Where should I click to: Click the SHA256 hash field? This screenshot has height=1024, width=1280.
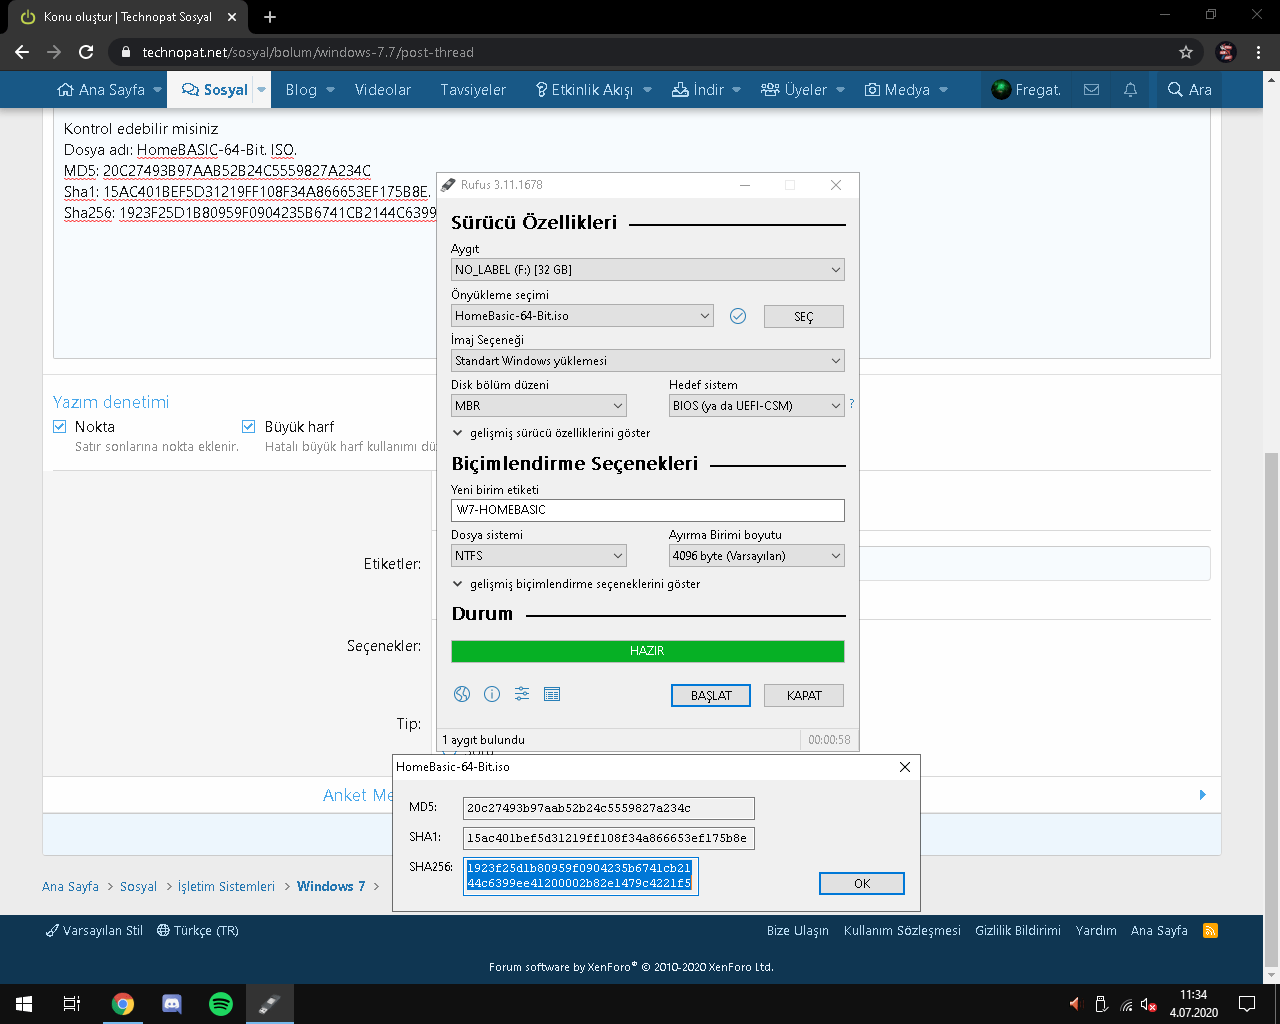[581, 876]
